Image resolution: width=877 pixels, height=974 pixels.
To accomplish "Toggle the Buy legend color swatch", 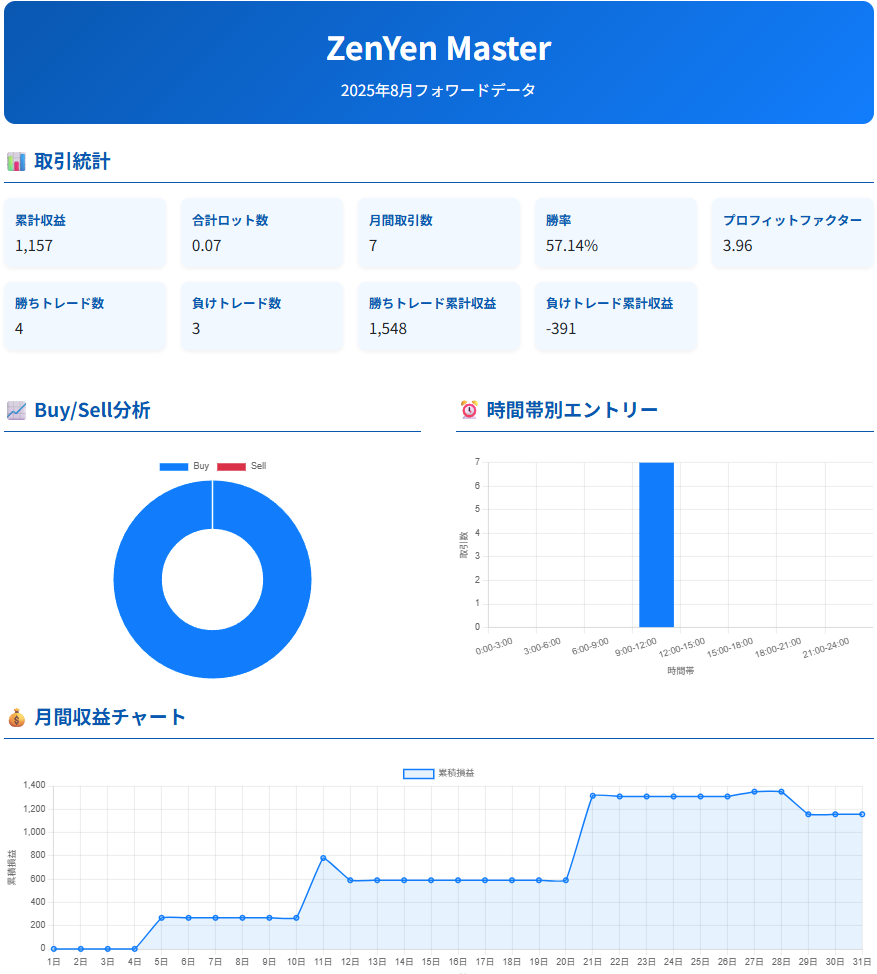I will pos(174,467).
